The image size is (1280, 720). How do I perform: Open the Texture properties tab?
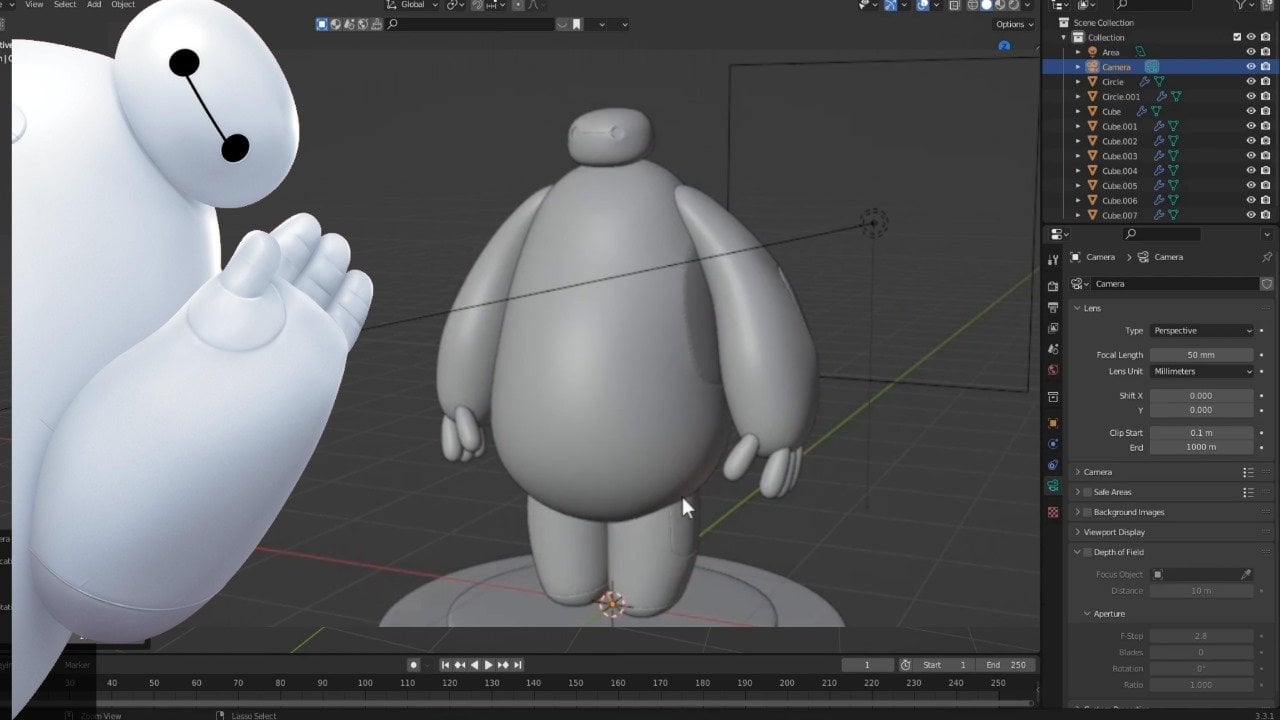(1053, 512)
